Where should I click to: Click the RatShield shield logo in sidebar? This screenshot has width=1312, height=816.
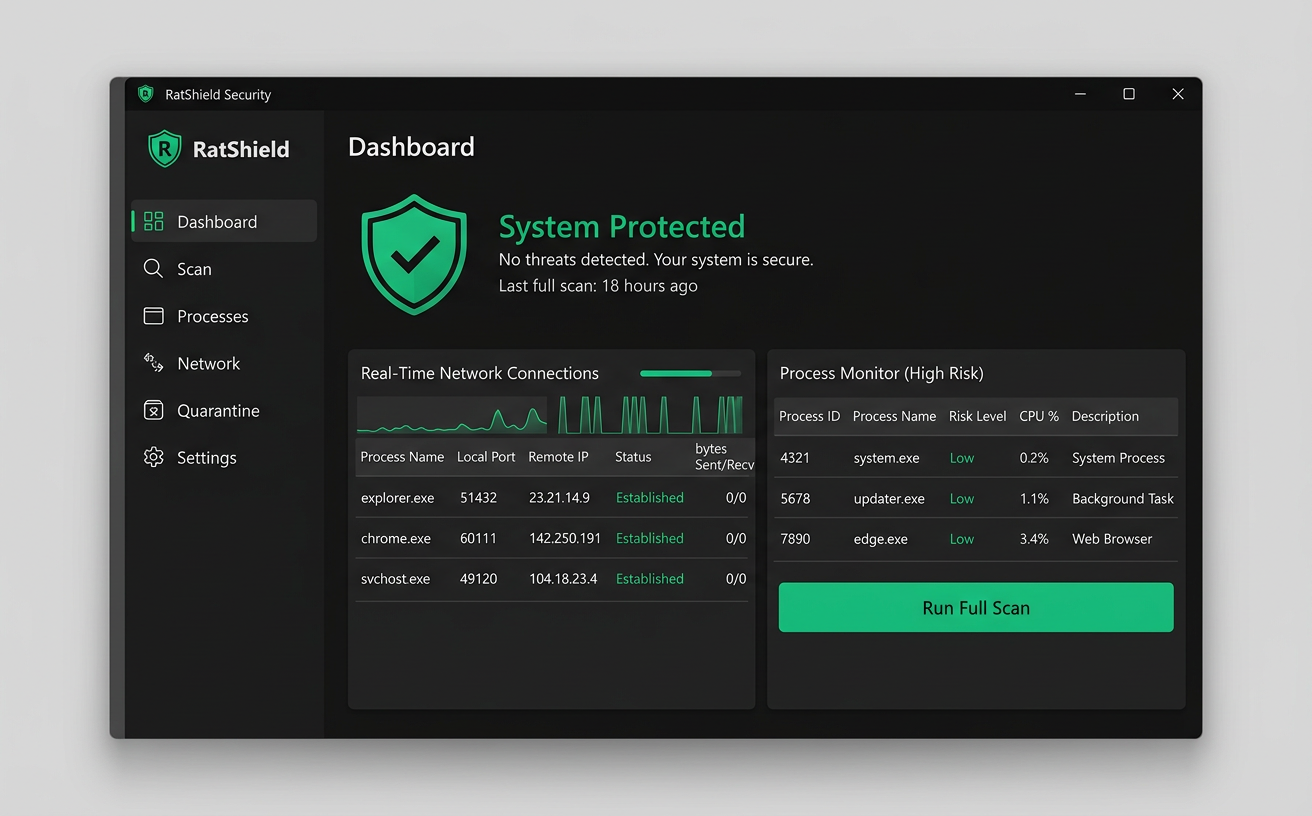tap(165, 149)
